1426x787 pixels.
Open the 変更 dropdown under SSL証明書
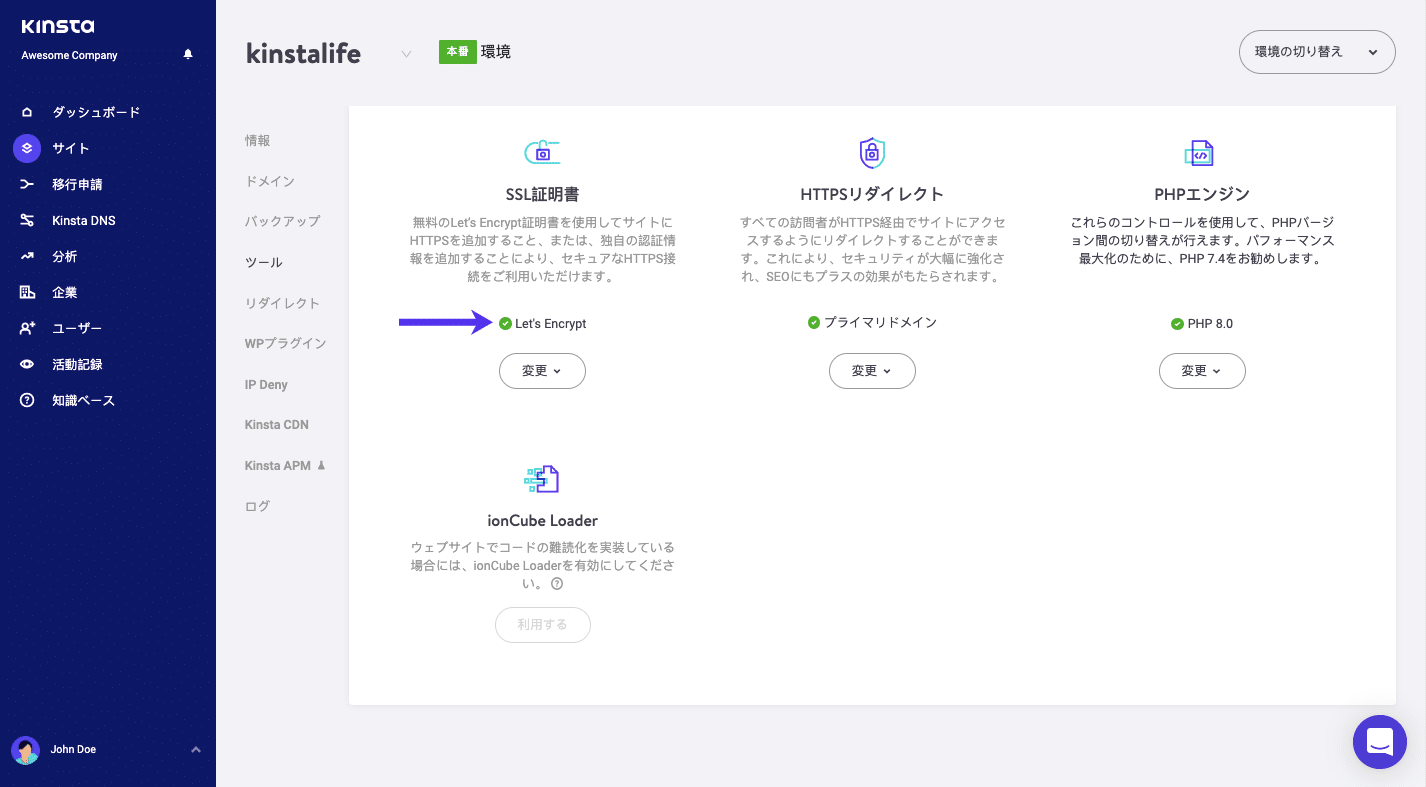click(x=542, y=370)
